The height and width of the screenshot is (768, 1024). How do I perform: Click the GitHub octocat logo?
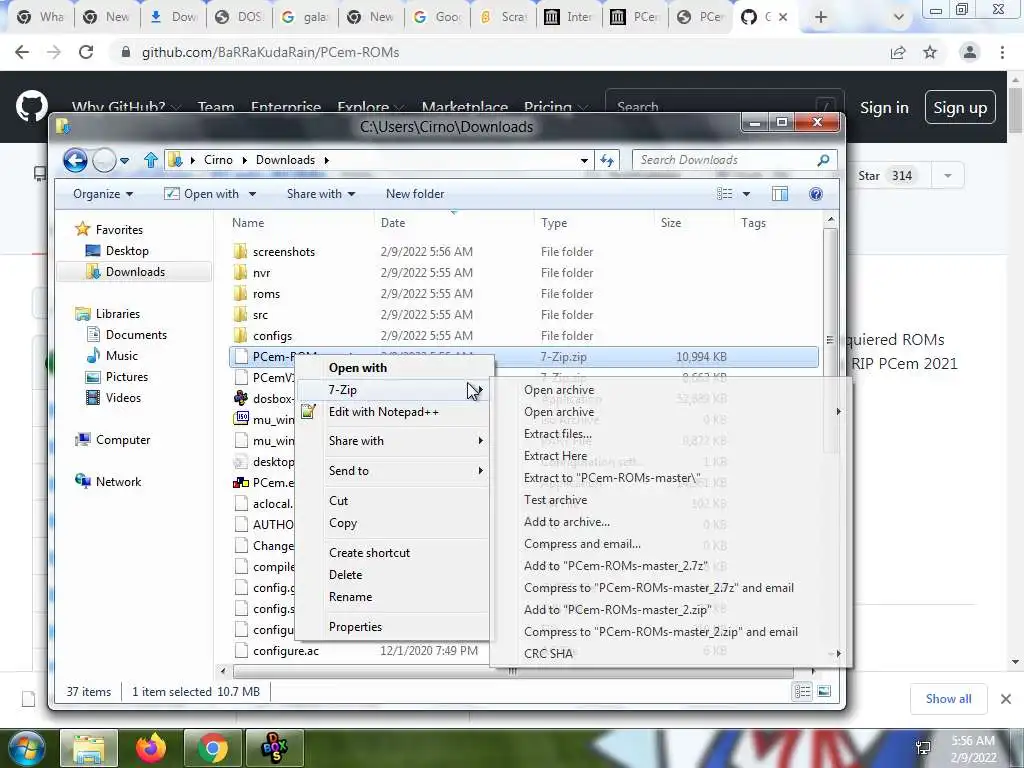click(31, 106)
